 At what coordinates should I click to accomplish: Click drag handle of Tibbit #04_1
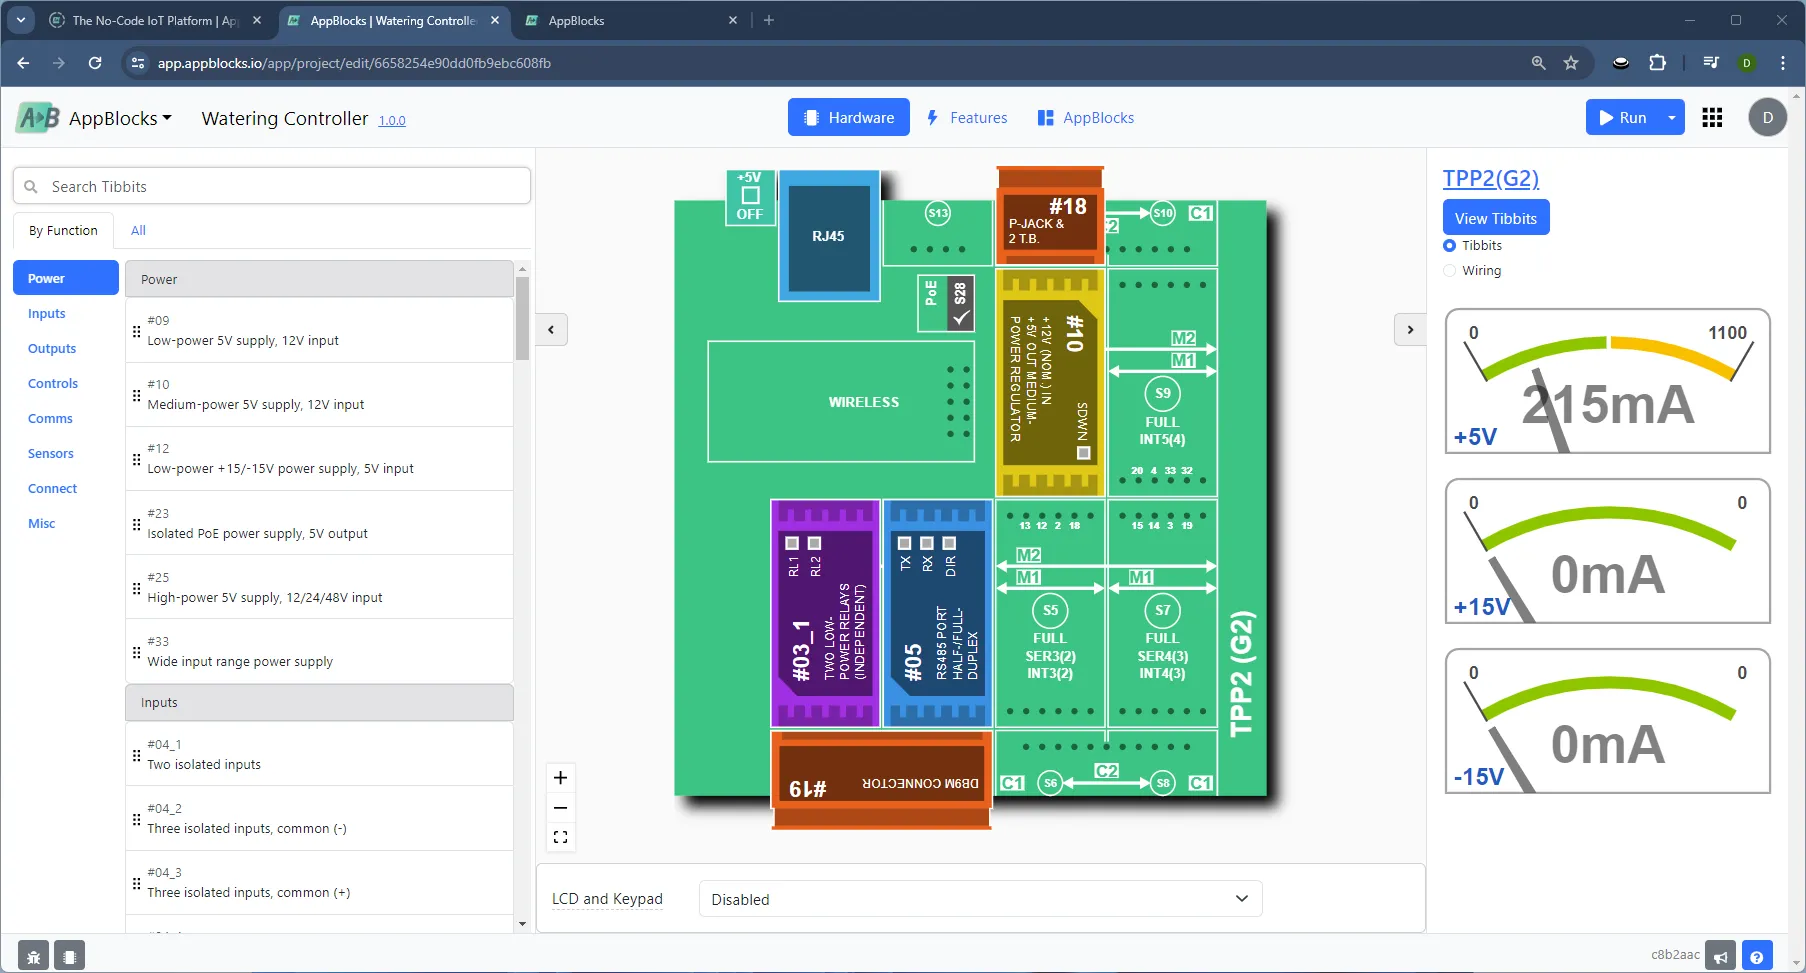coord(137,755)
